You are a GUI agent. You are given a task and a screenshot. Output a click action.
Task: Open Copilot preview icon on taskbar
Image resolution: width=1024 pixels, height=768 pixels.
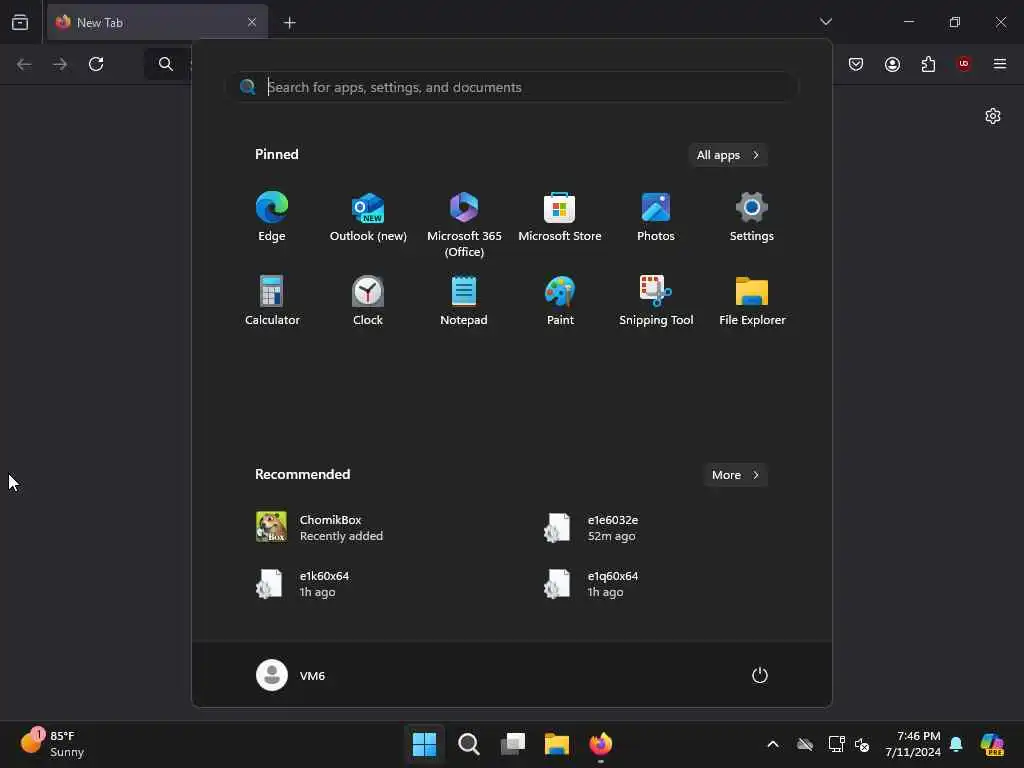992,744
